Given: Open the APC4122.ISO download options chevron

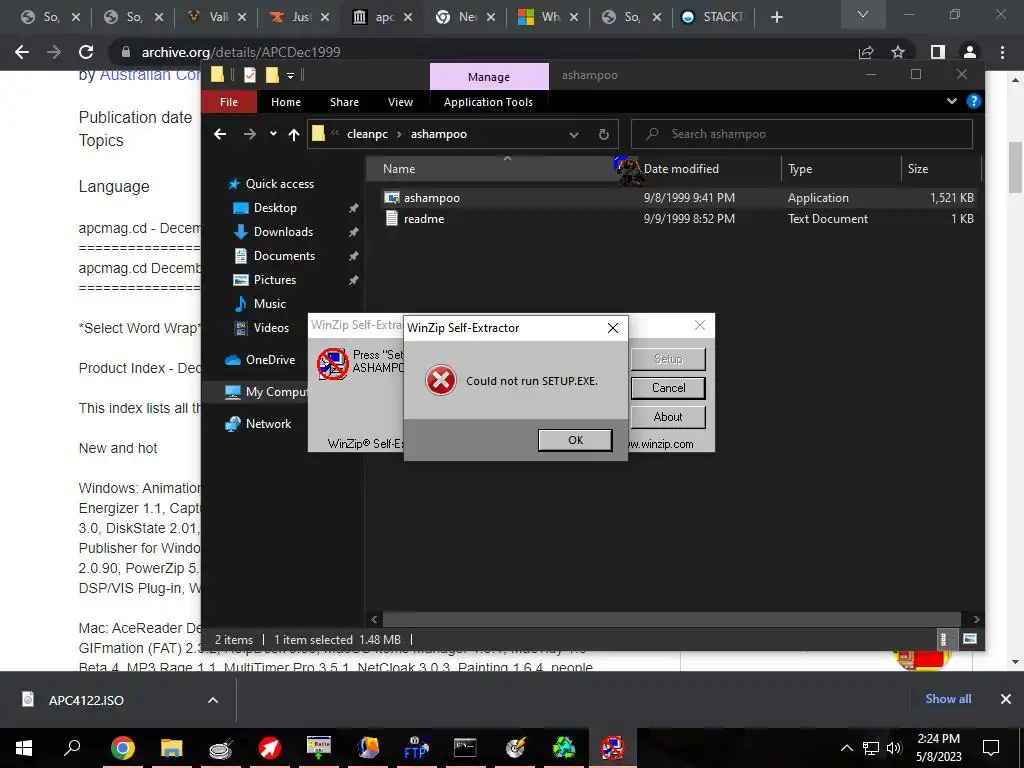Looking at the screenshot, I should [213, 700].
